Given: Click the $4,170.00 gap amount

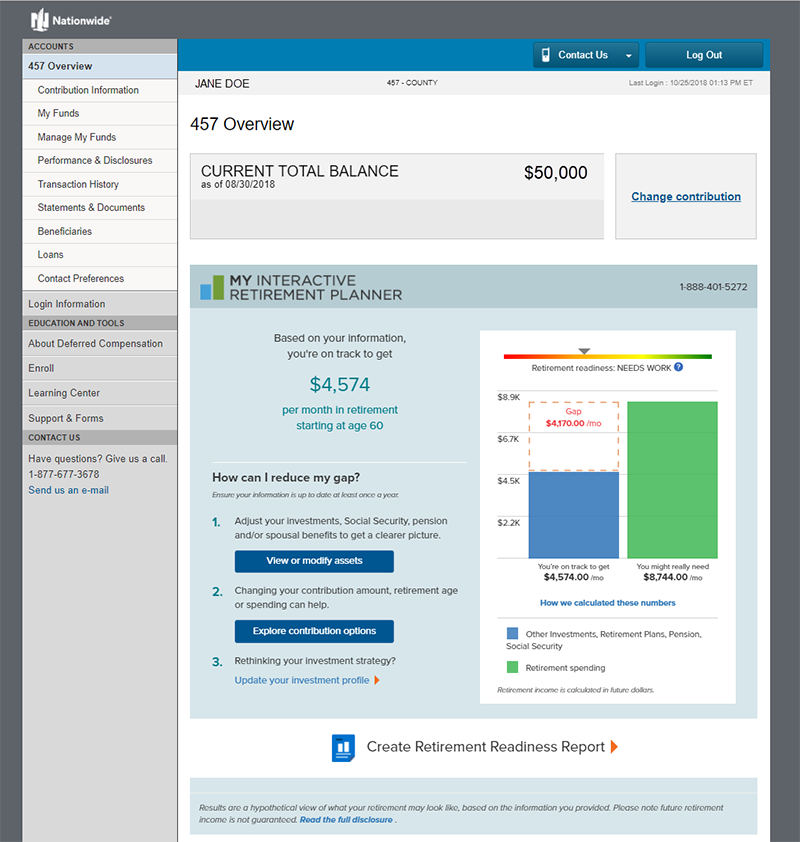Looking at the screenshot, I should pos(565,423).
